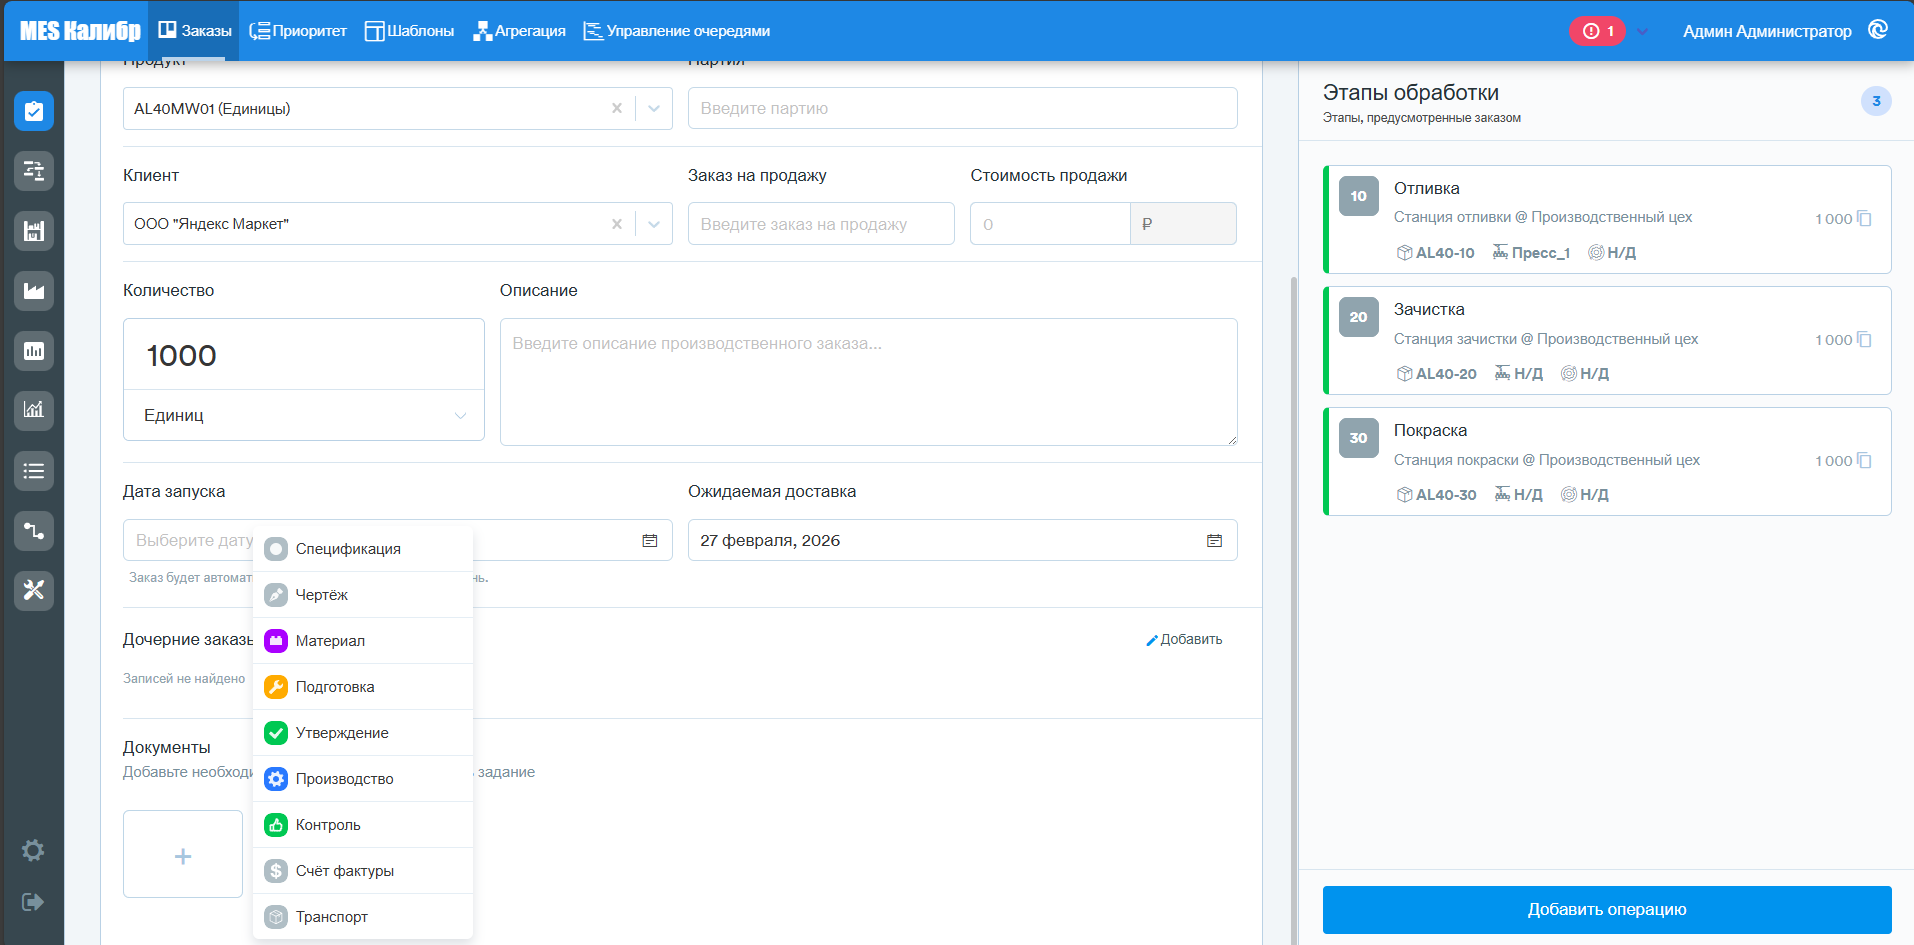Click Добавить link for child orders
The width and height of the screenshot is (1914, 945).
(1184, 639)
